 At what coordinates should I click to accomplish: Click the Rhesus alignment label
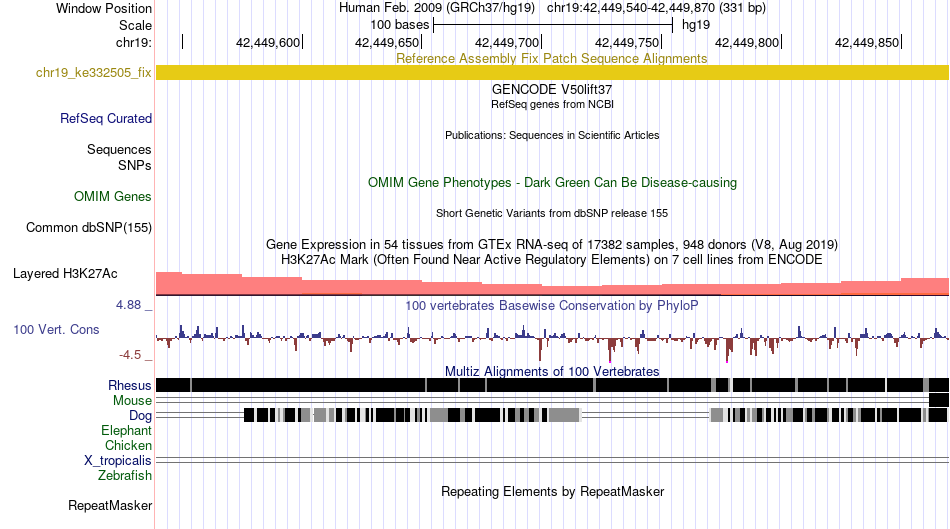coord(129,385)
